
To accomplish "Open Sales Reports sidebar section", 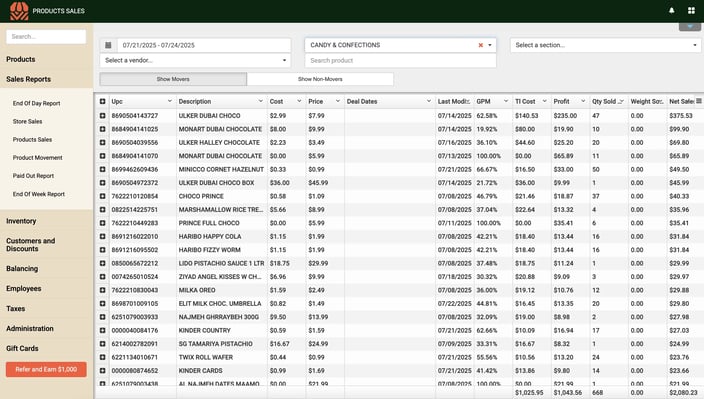I will (28, 79).
